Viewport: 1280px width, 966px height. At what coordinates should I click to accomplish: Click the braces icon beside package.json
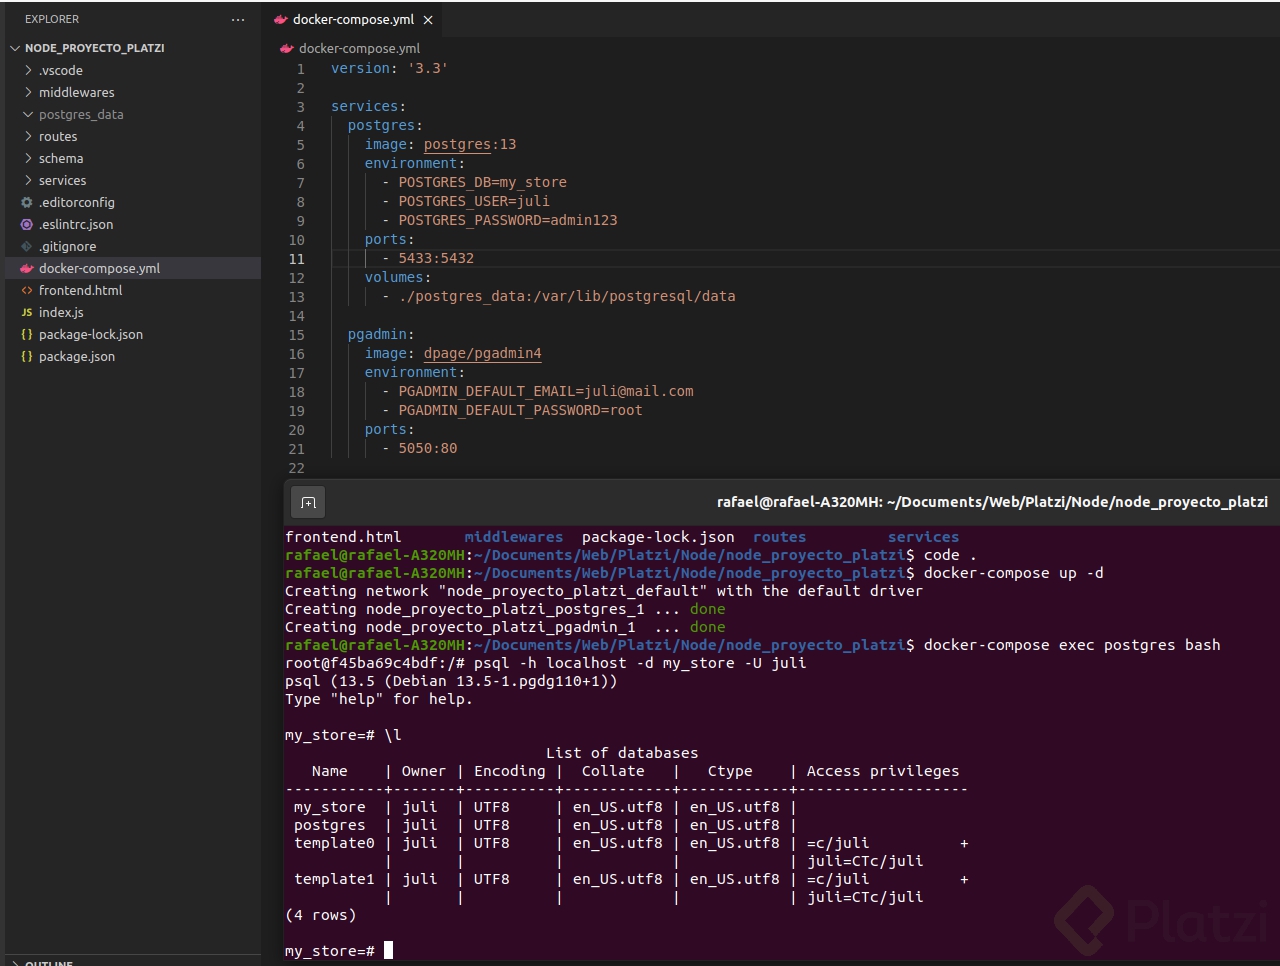click(27, 356)
